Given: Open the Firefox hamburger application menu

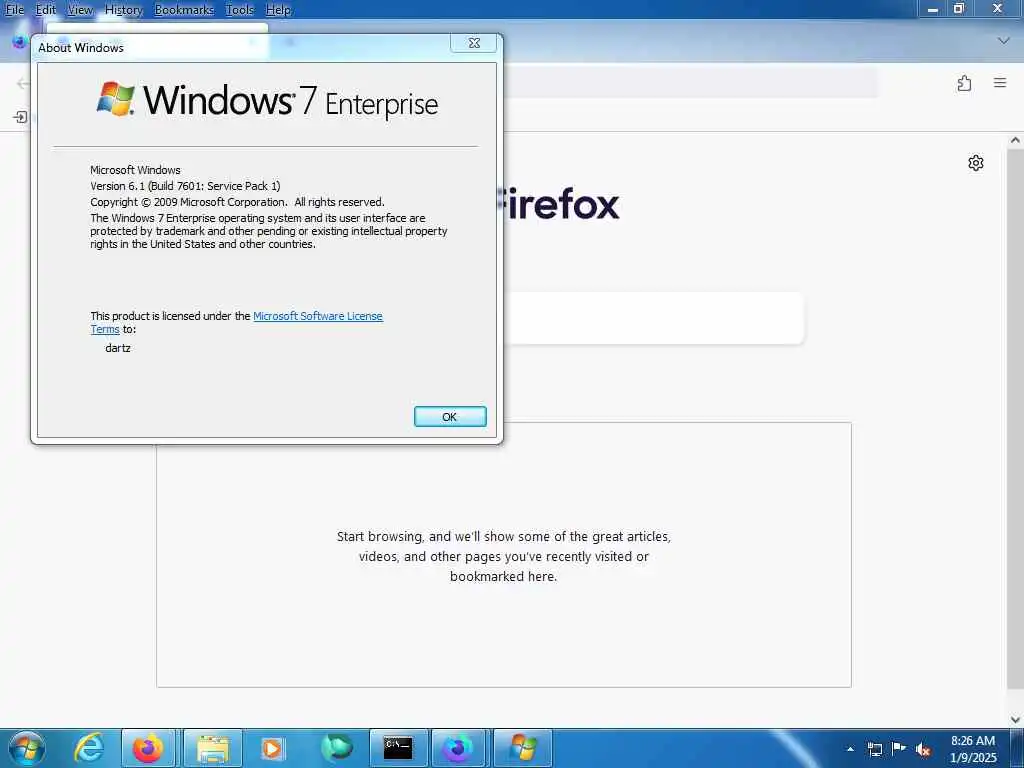Looking at the screenshot, I should click(1000, 83).
